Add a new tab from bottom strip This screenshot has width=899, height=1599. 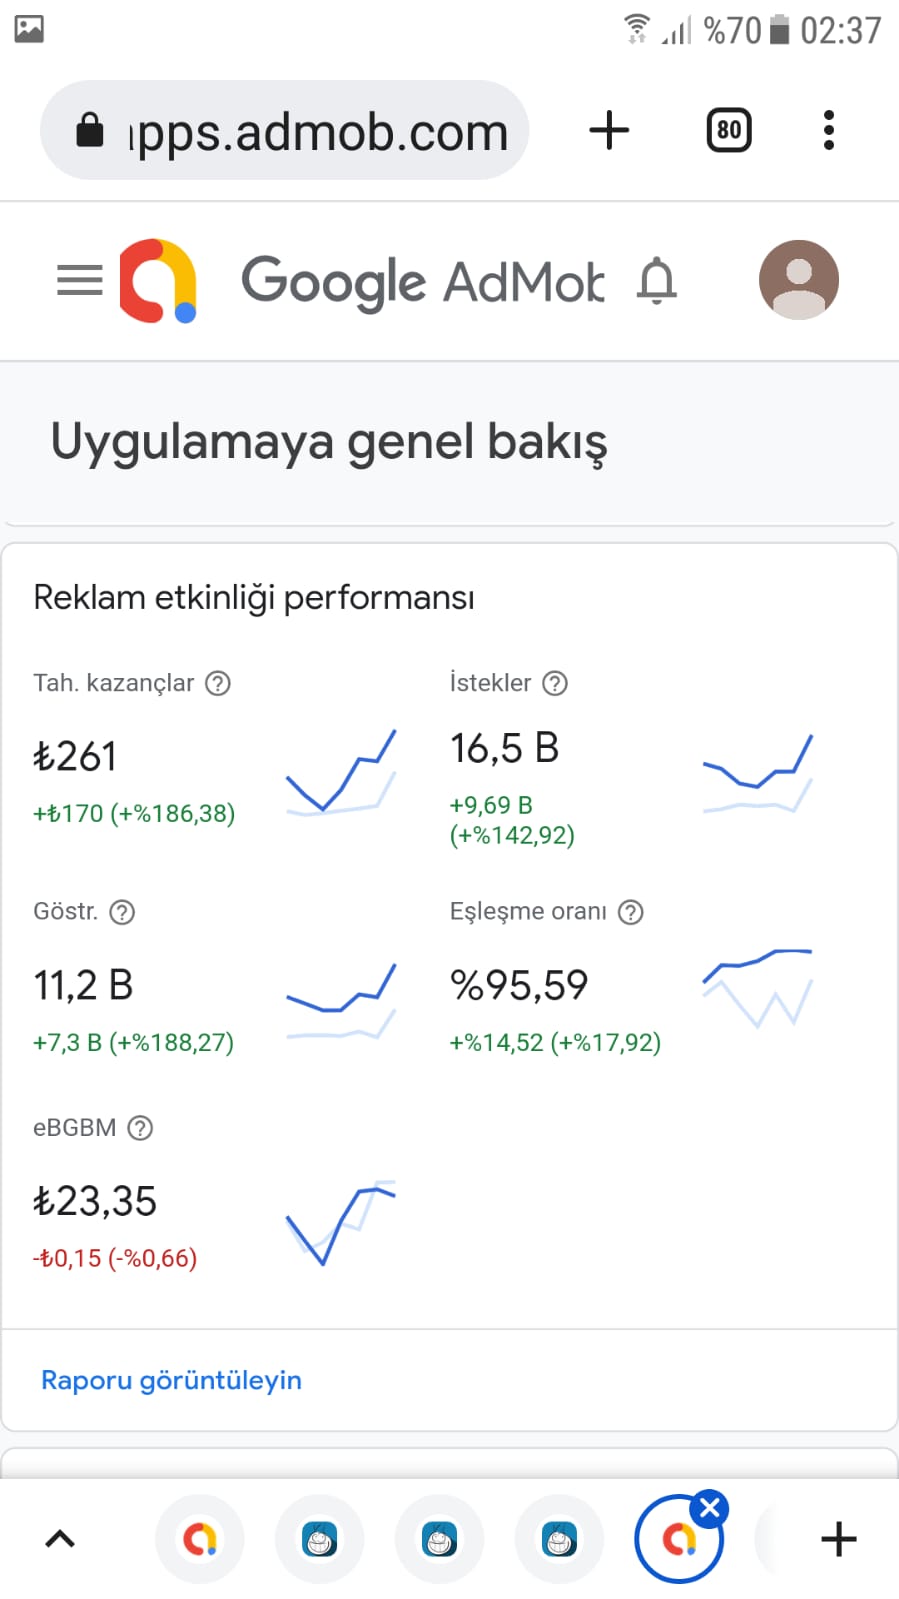pyautogui.click(x=839, y=1539)
